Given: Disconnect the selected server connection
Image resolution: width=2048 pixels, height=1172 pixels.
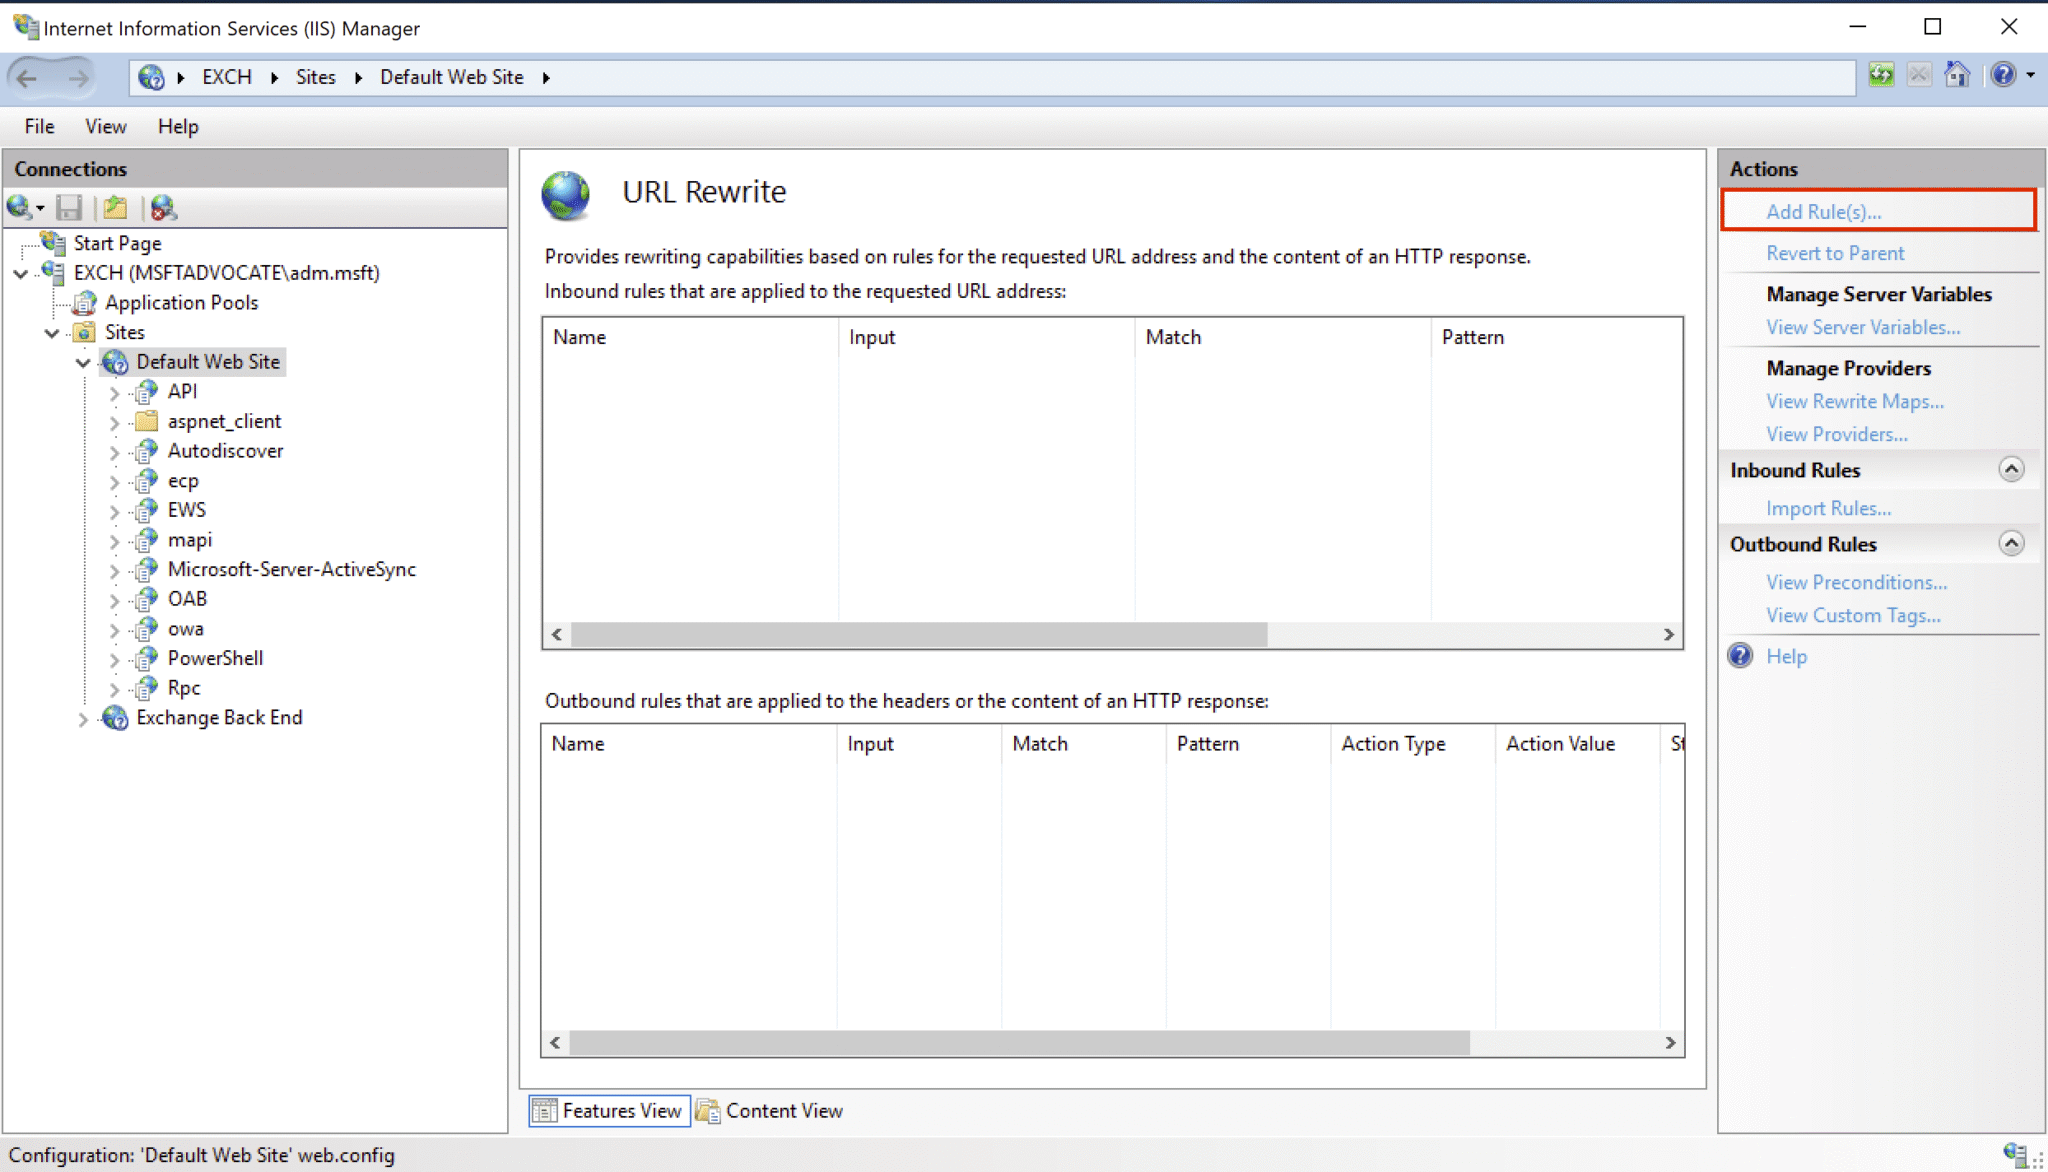Looking at the screenshot, I should (x=163, y=207).
